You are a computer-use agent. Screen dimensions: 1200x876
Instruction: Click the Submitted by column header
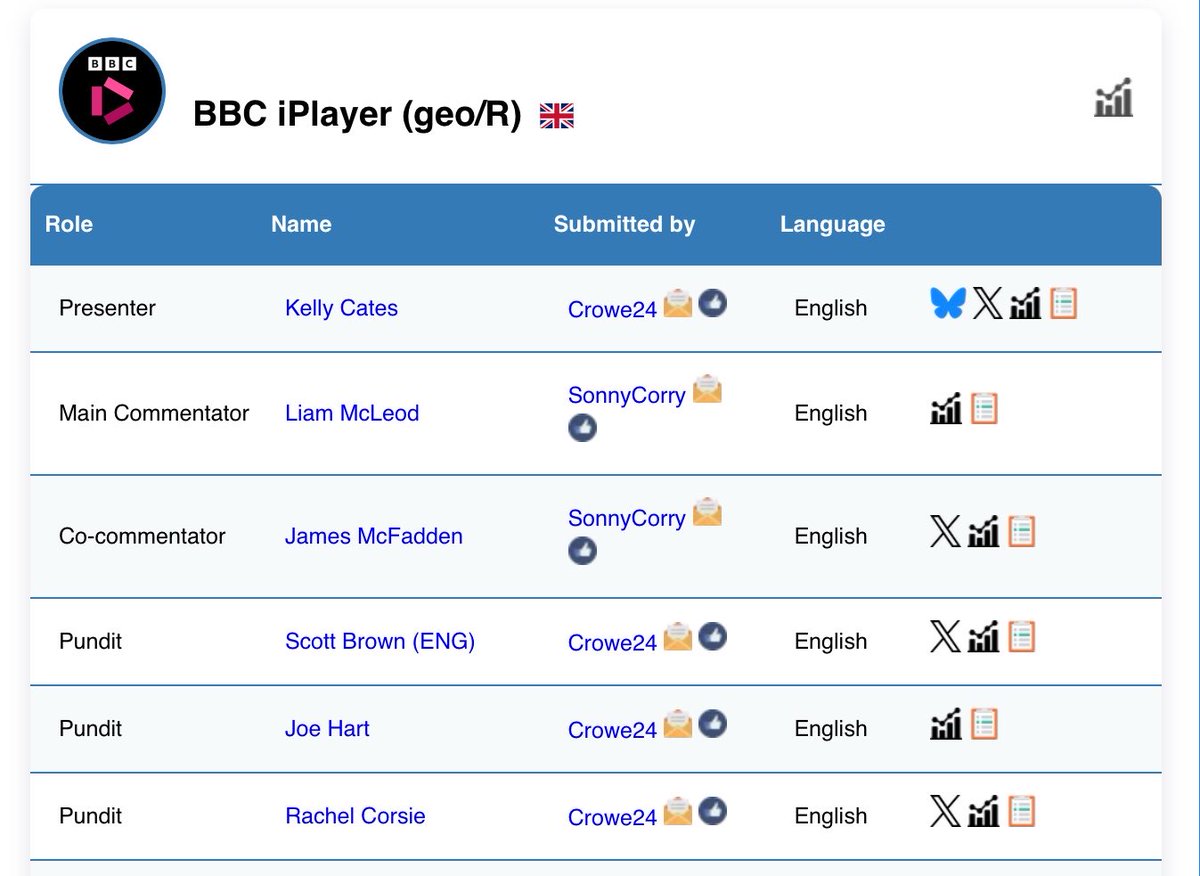pyautogui.click(x=624, y=224)
